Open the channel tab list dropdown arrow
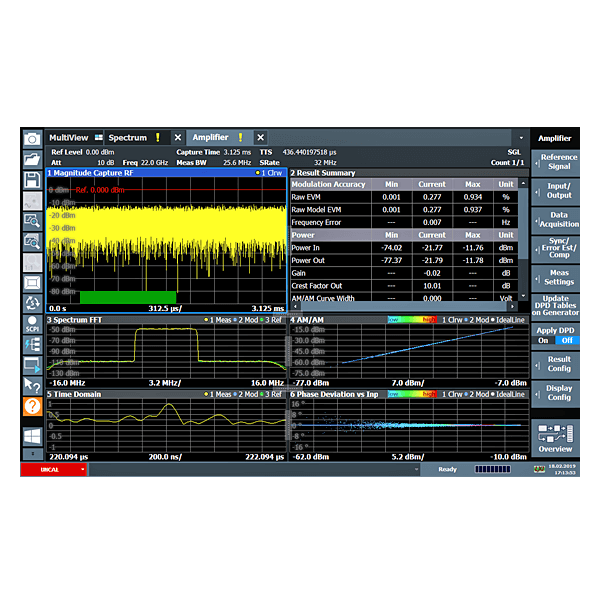The height and width of the screenshot is (600, 600). (521, 138)
